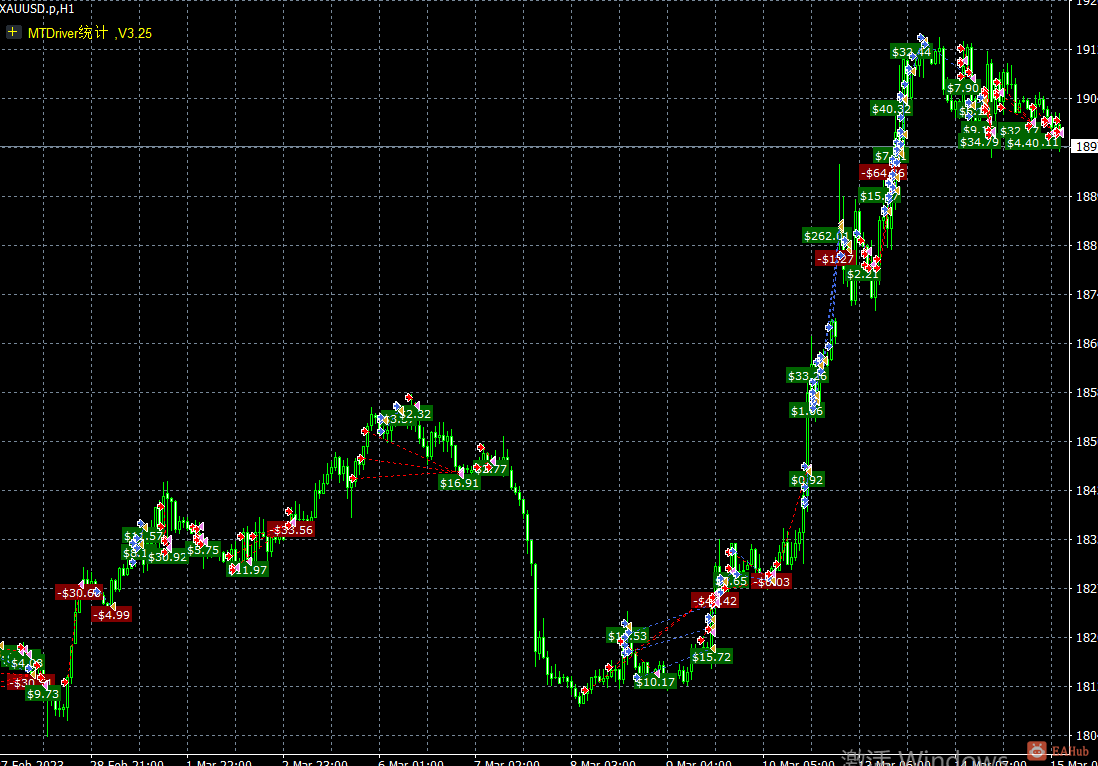
Task: Select the $30.92 profit label
Action: coord(167,557)
